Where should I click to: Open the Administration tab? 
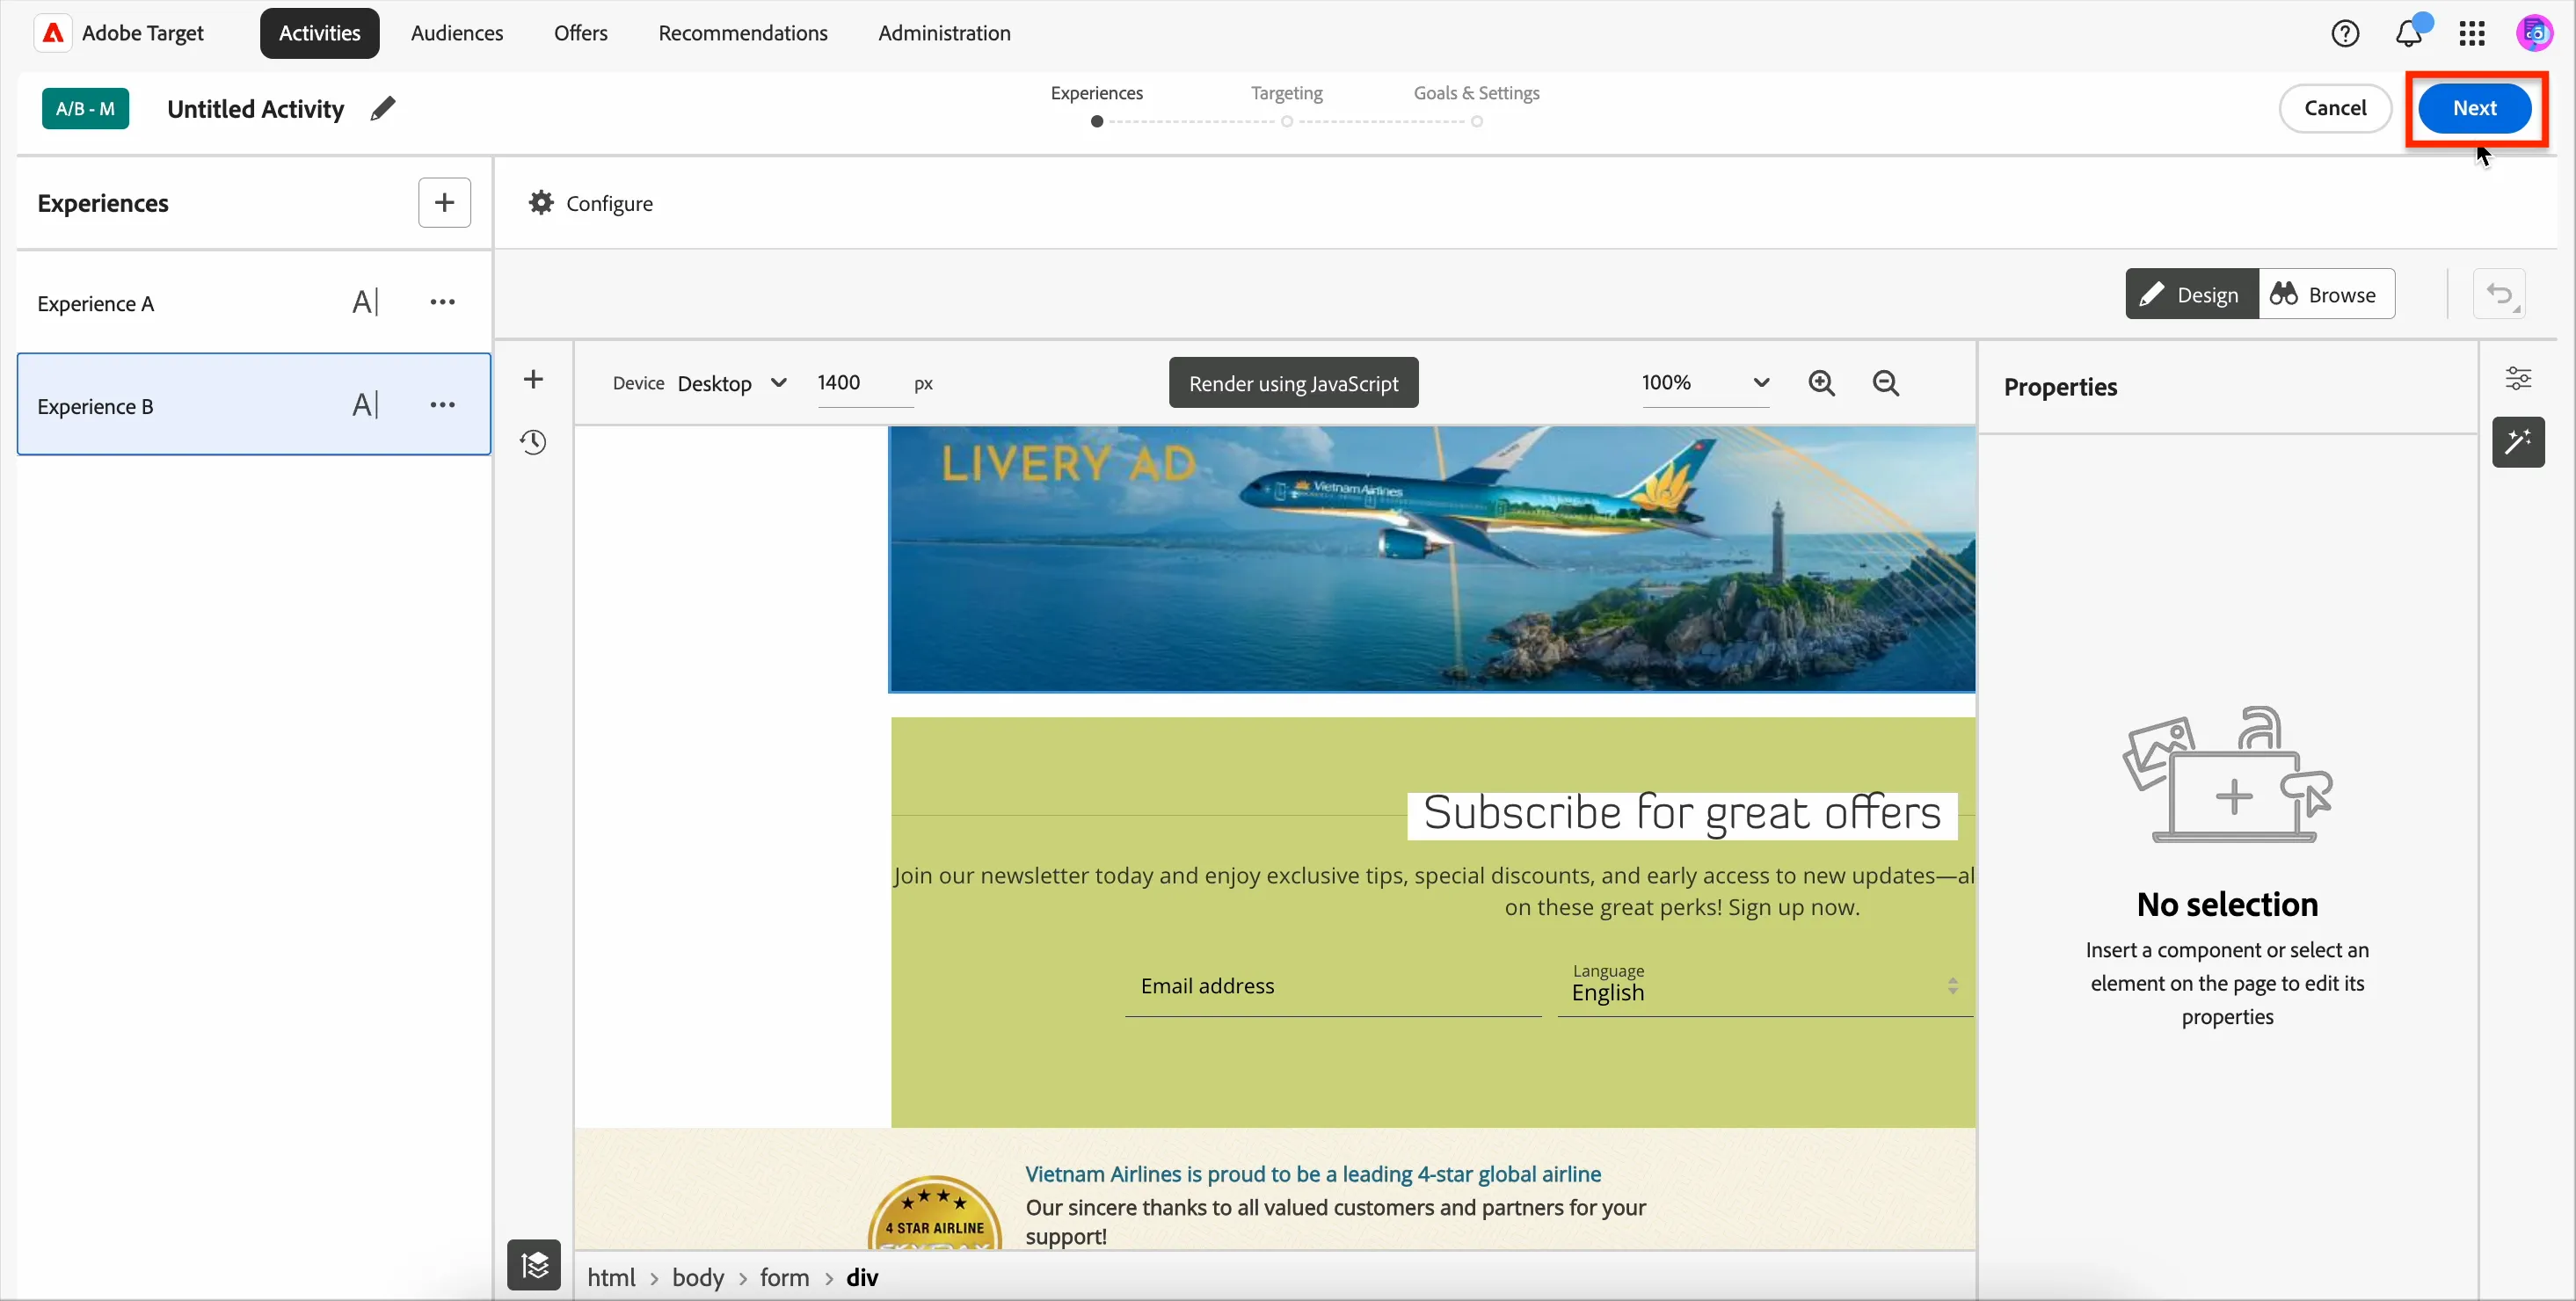[x=944, y=33]
